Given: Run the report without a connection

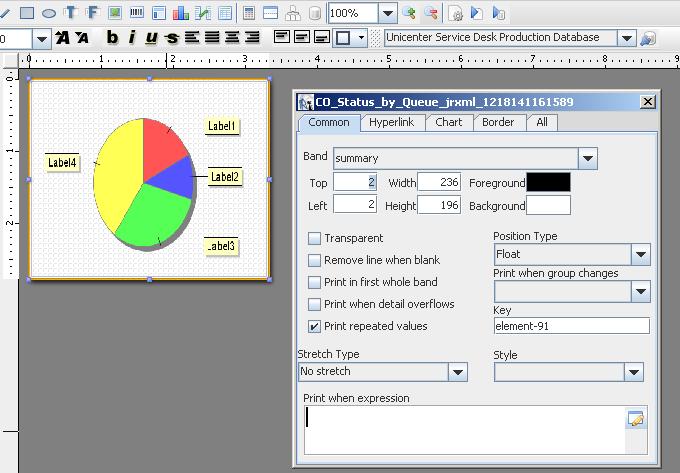Looking at the screenshot, I should pos(477,13).
